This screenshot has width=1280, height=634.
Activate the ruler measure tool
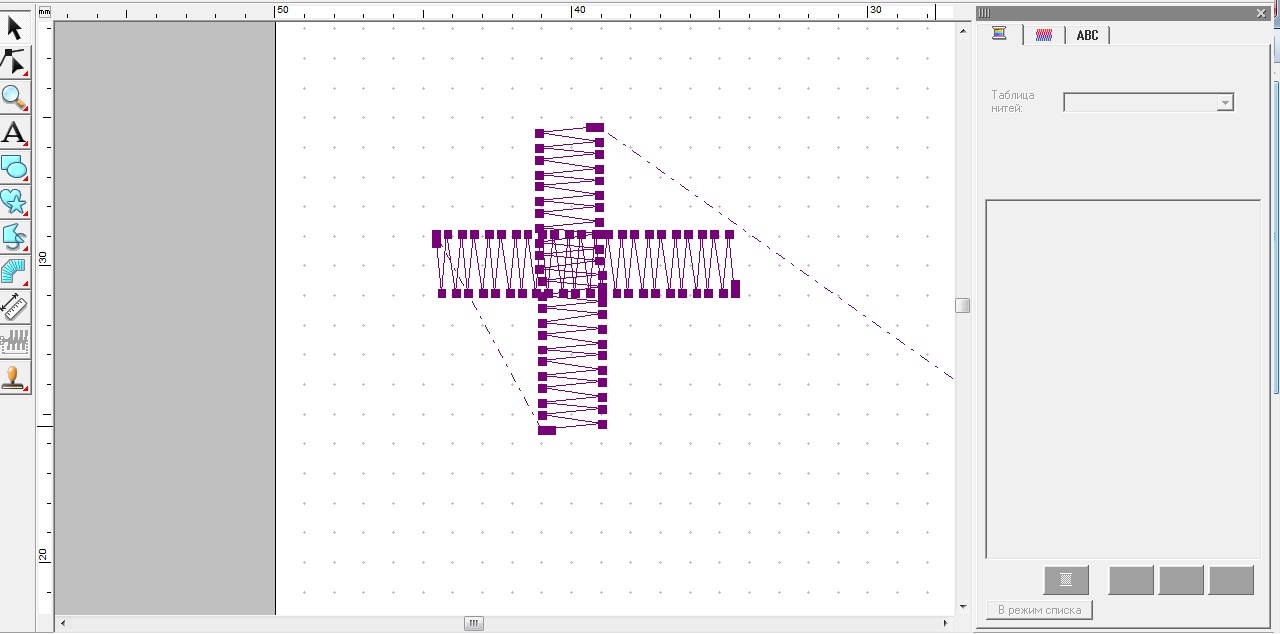point(15,307)
